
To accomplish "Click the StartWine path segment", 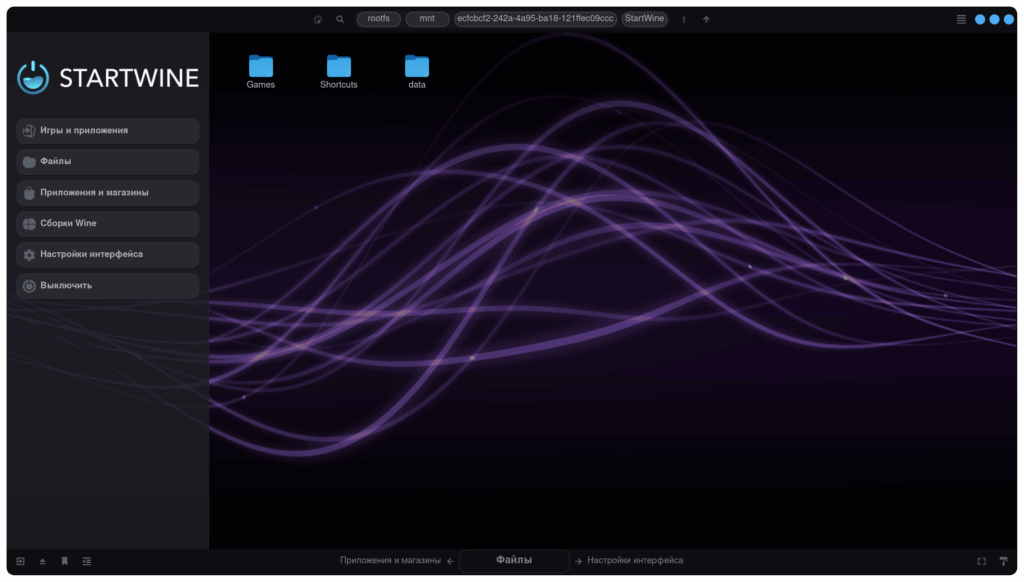I will (645, 19).
